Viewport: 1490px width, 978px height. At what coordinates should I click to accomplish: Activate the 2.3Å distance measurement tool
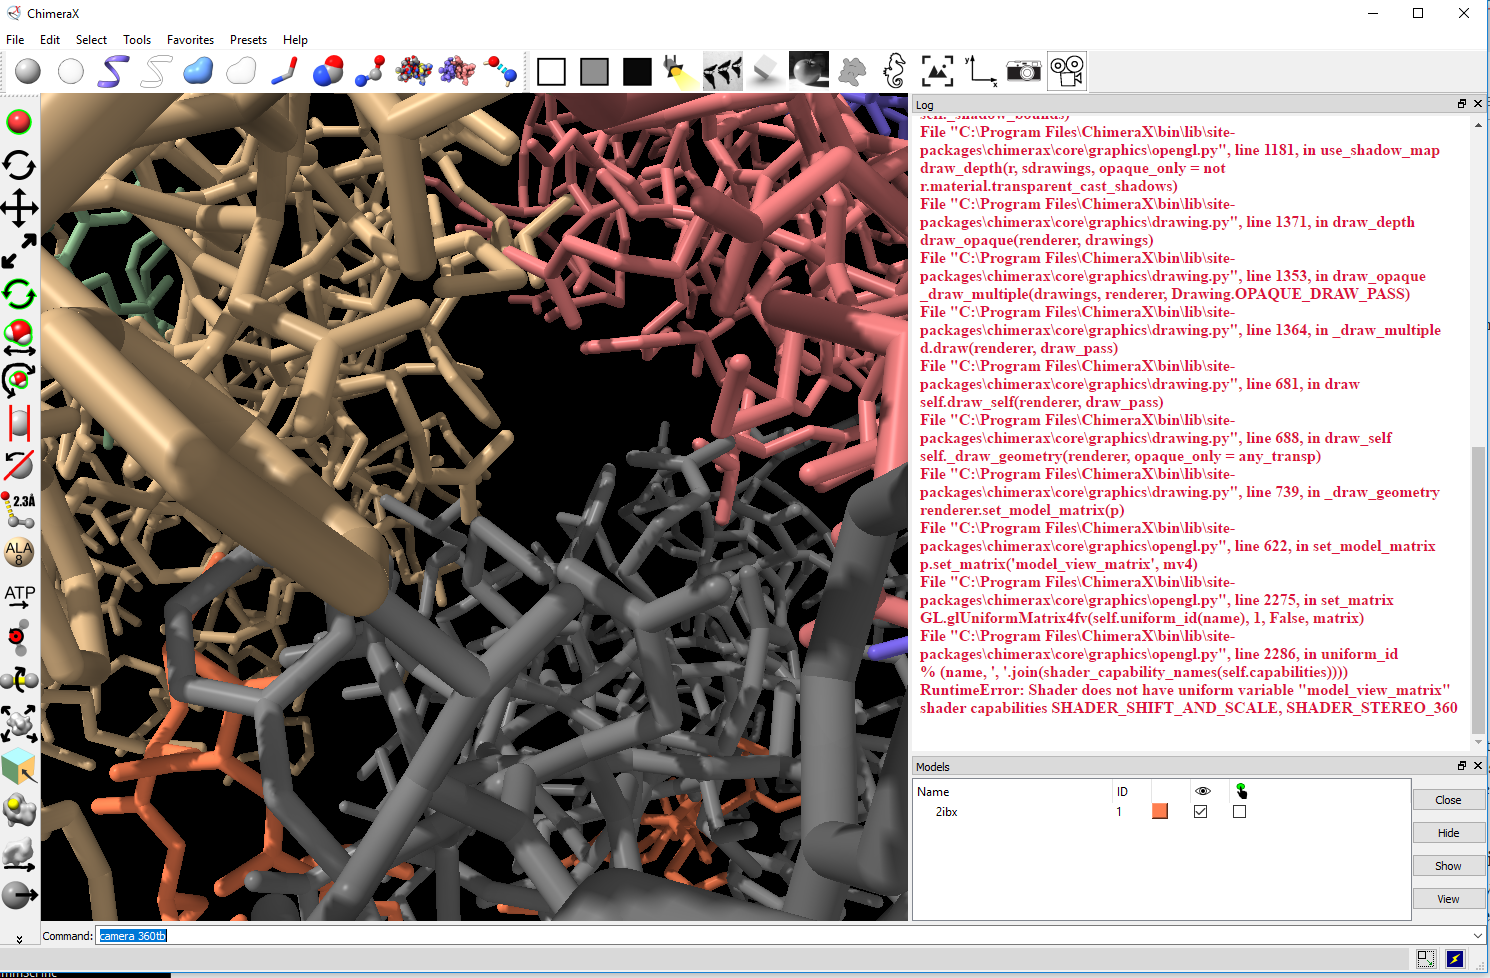(19, 509)
